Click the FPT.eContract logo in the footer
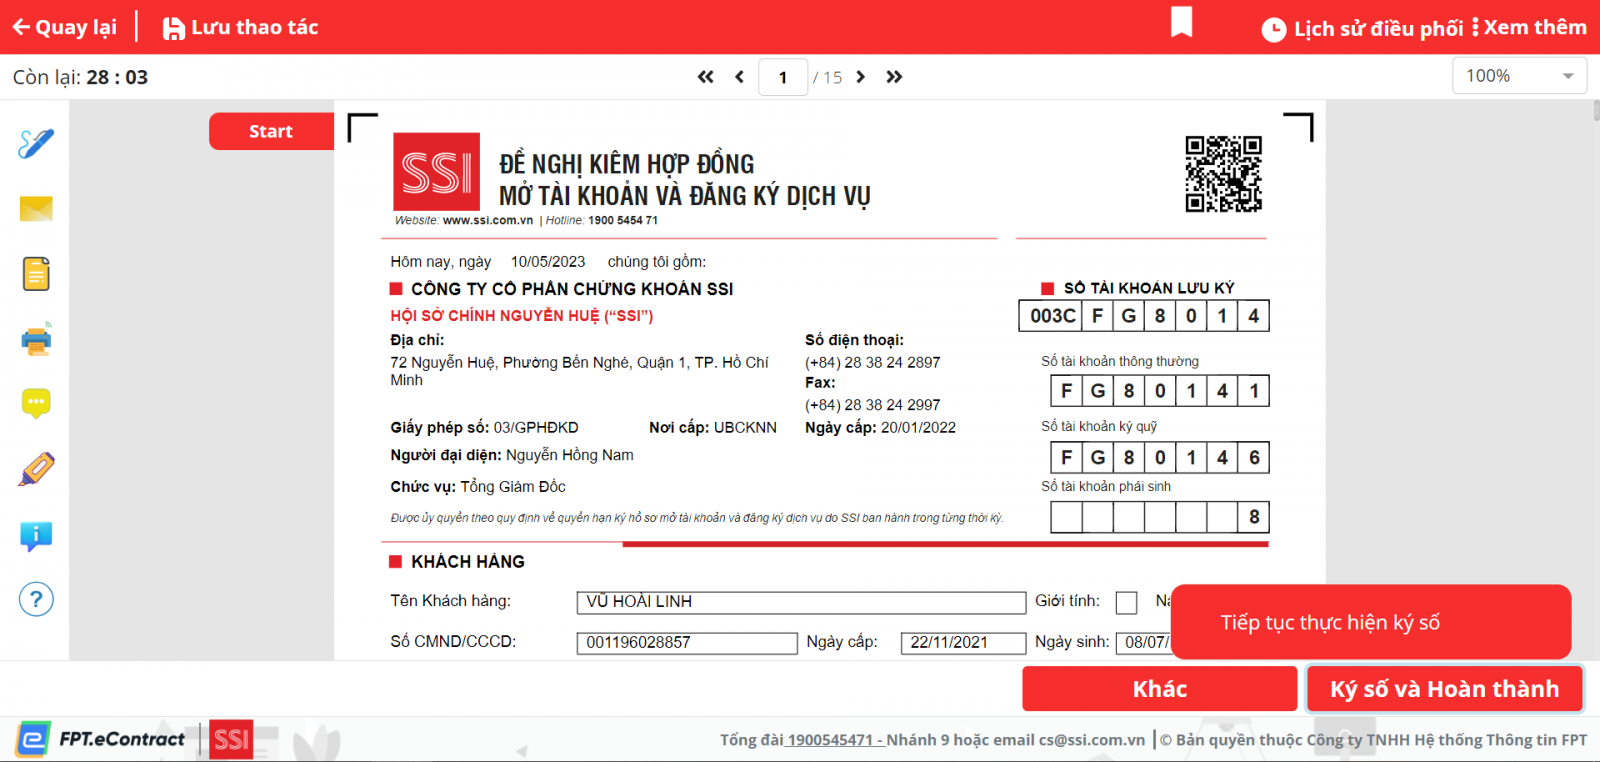 (101, 739)
